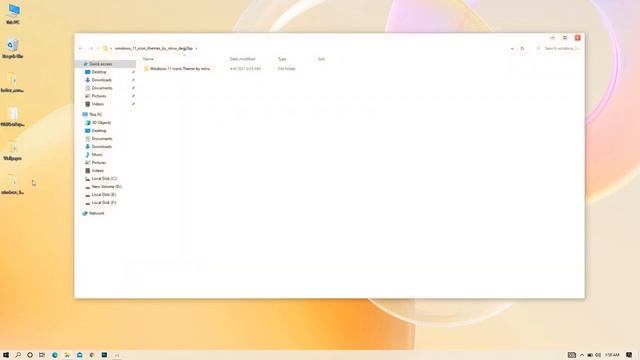The width and height of the screenshot is (640, 360).
Task: Open Pictures under This PC
Action: (99, 163)
